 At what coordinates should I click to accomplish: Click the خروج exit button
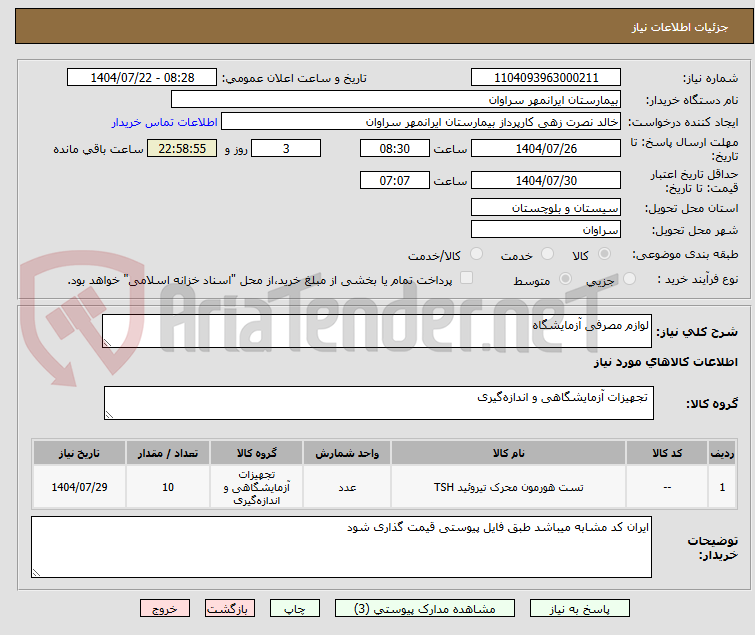tap(165, 609)
